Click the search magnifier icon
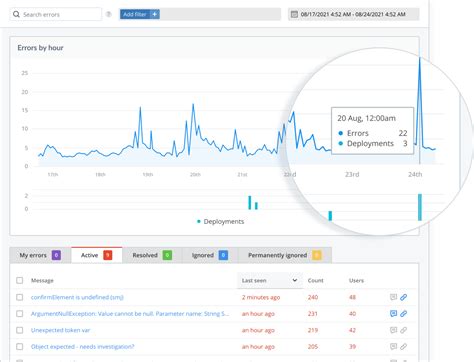The width and height of the screenshot is (474, 362). click(x=16, y=14)
